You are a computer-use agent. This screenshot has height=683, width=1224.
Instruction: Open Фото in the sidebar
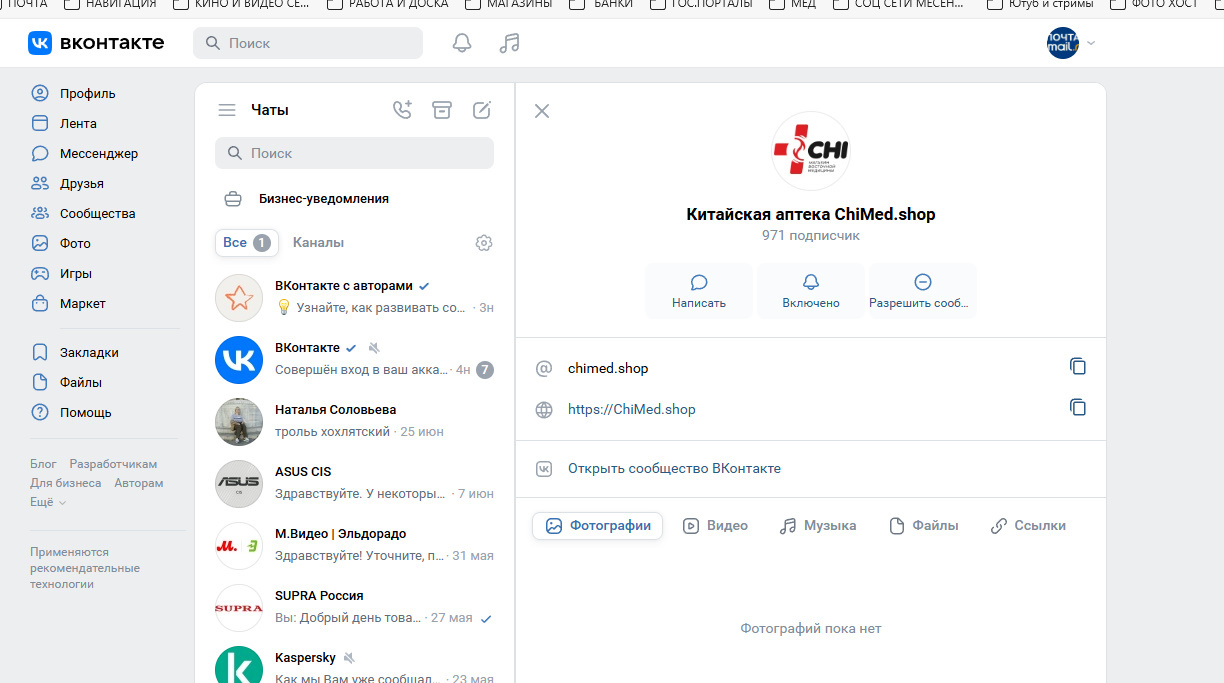[x=75, y=244]
